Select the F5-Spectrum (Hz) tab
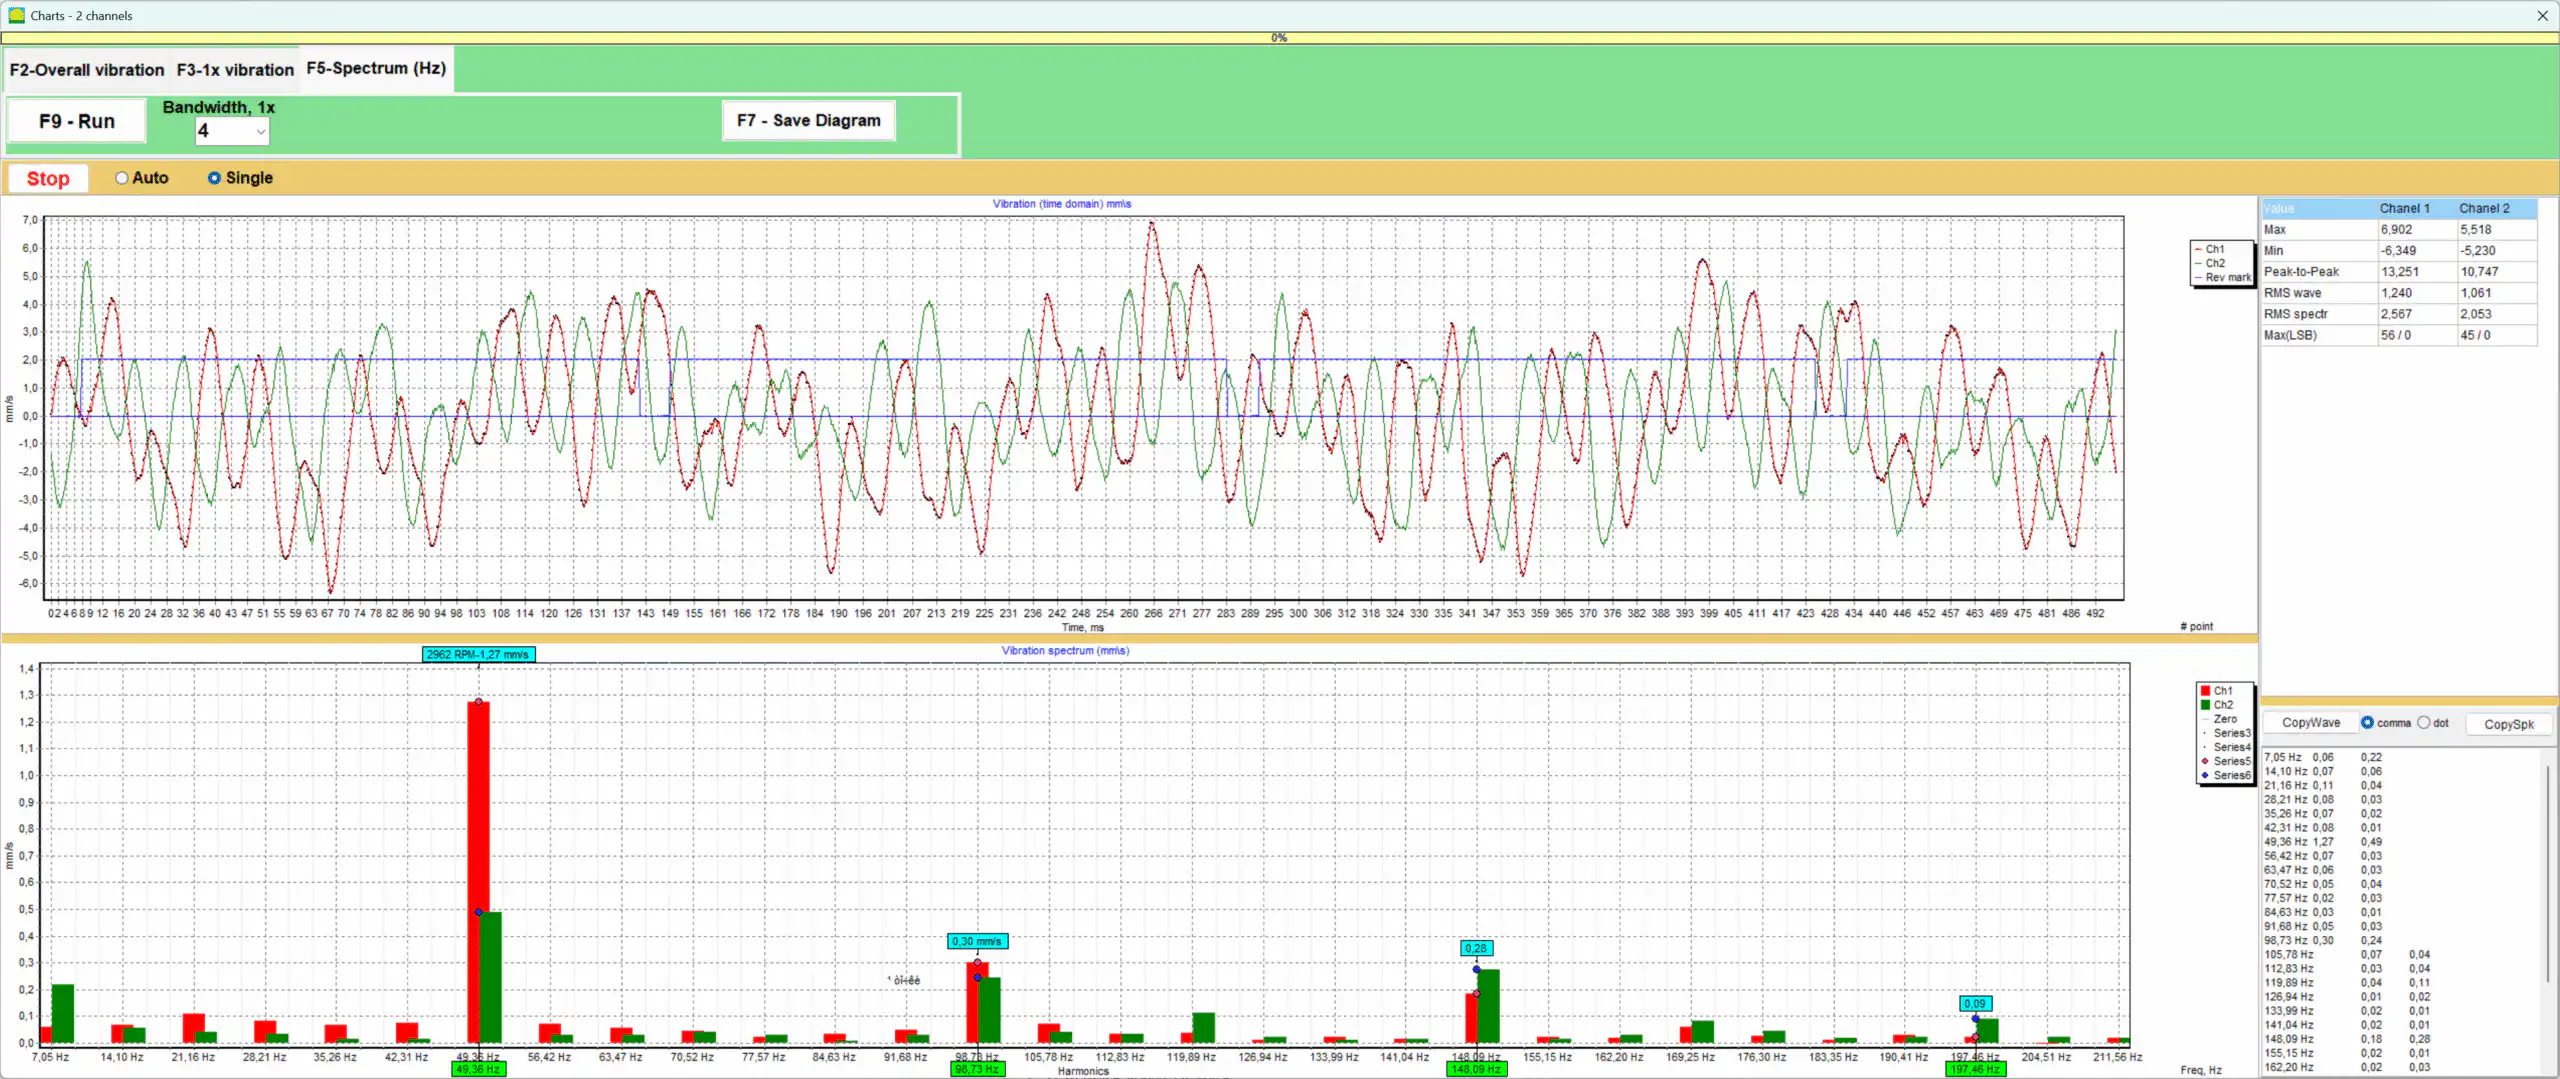2560x1079 pixels. click(376, 68)
